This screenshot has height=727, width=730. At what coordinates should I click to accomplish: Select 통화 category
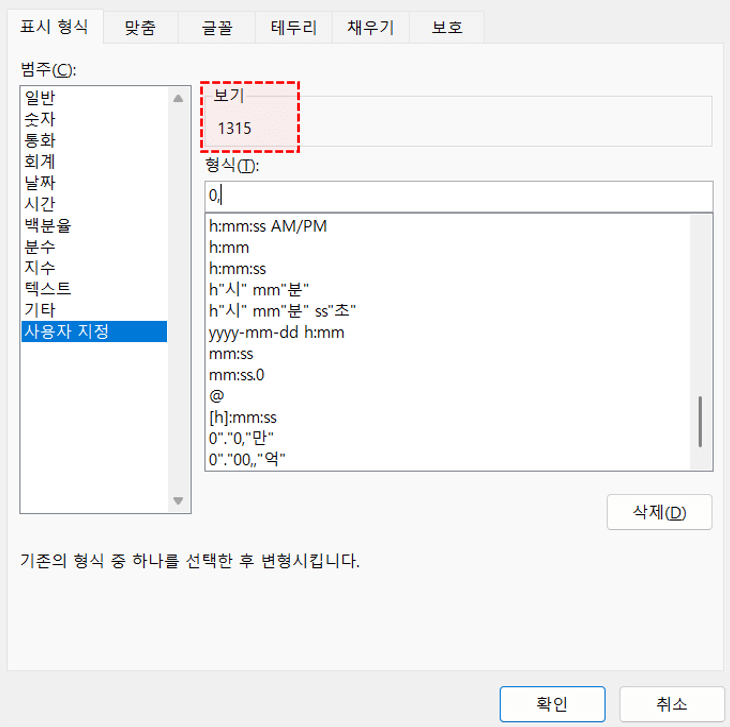tap(94, 140)
